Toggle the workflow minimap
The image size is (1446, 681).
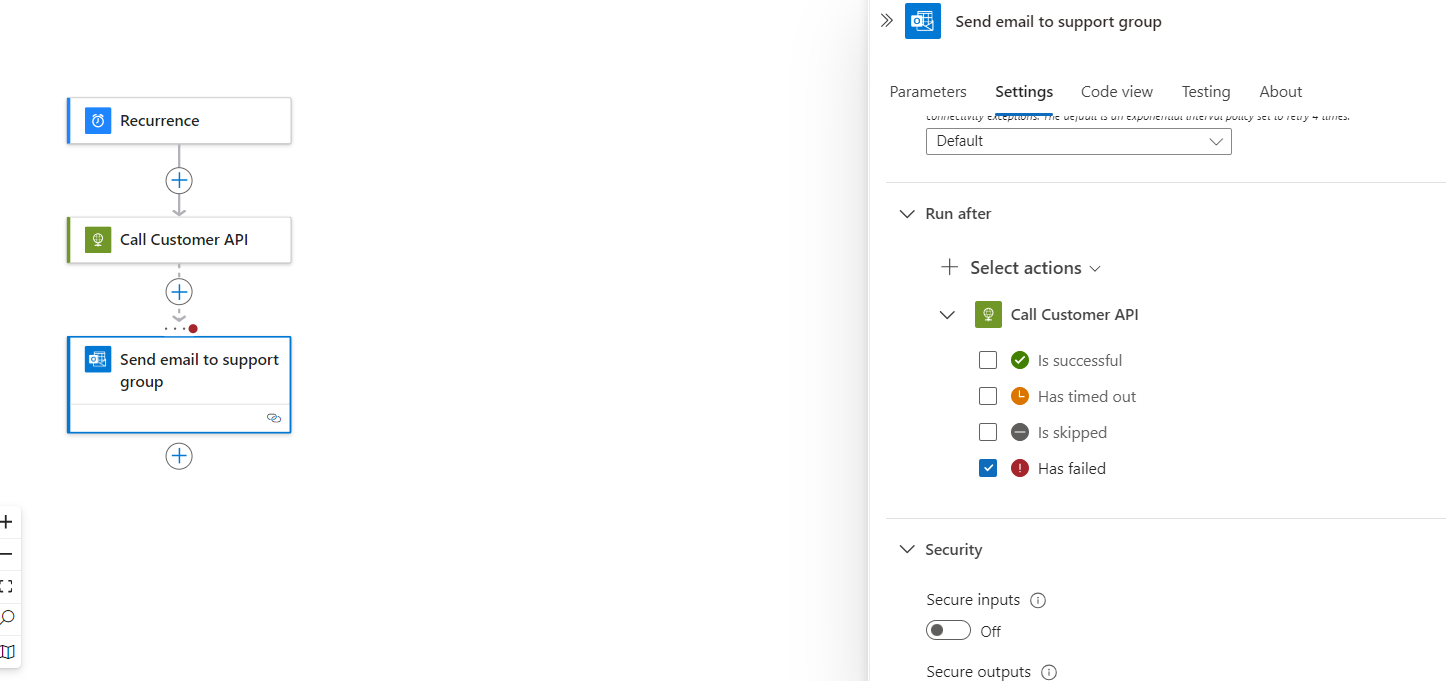pyautogui.click(x=7, y=651)
